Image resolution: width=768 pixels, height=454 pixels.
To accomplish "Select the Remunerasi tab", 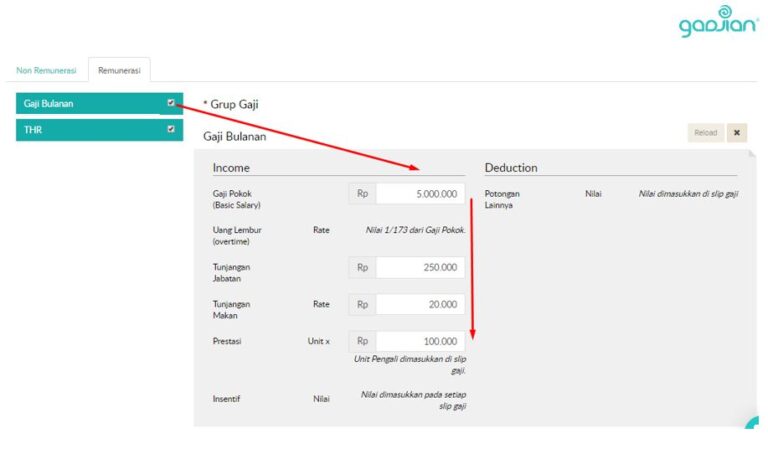I will 118,70.
